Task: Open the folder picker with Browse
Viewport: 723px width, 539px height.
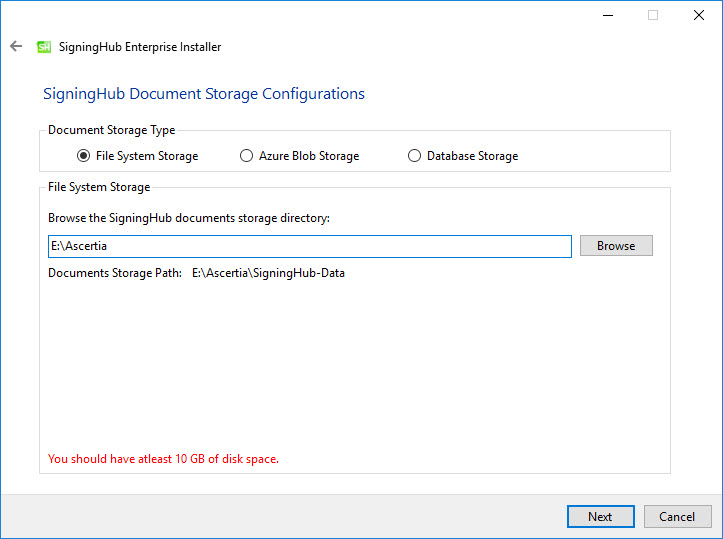Action: click(x=616, y=246)
